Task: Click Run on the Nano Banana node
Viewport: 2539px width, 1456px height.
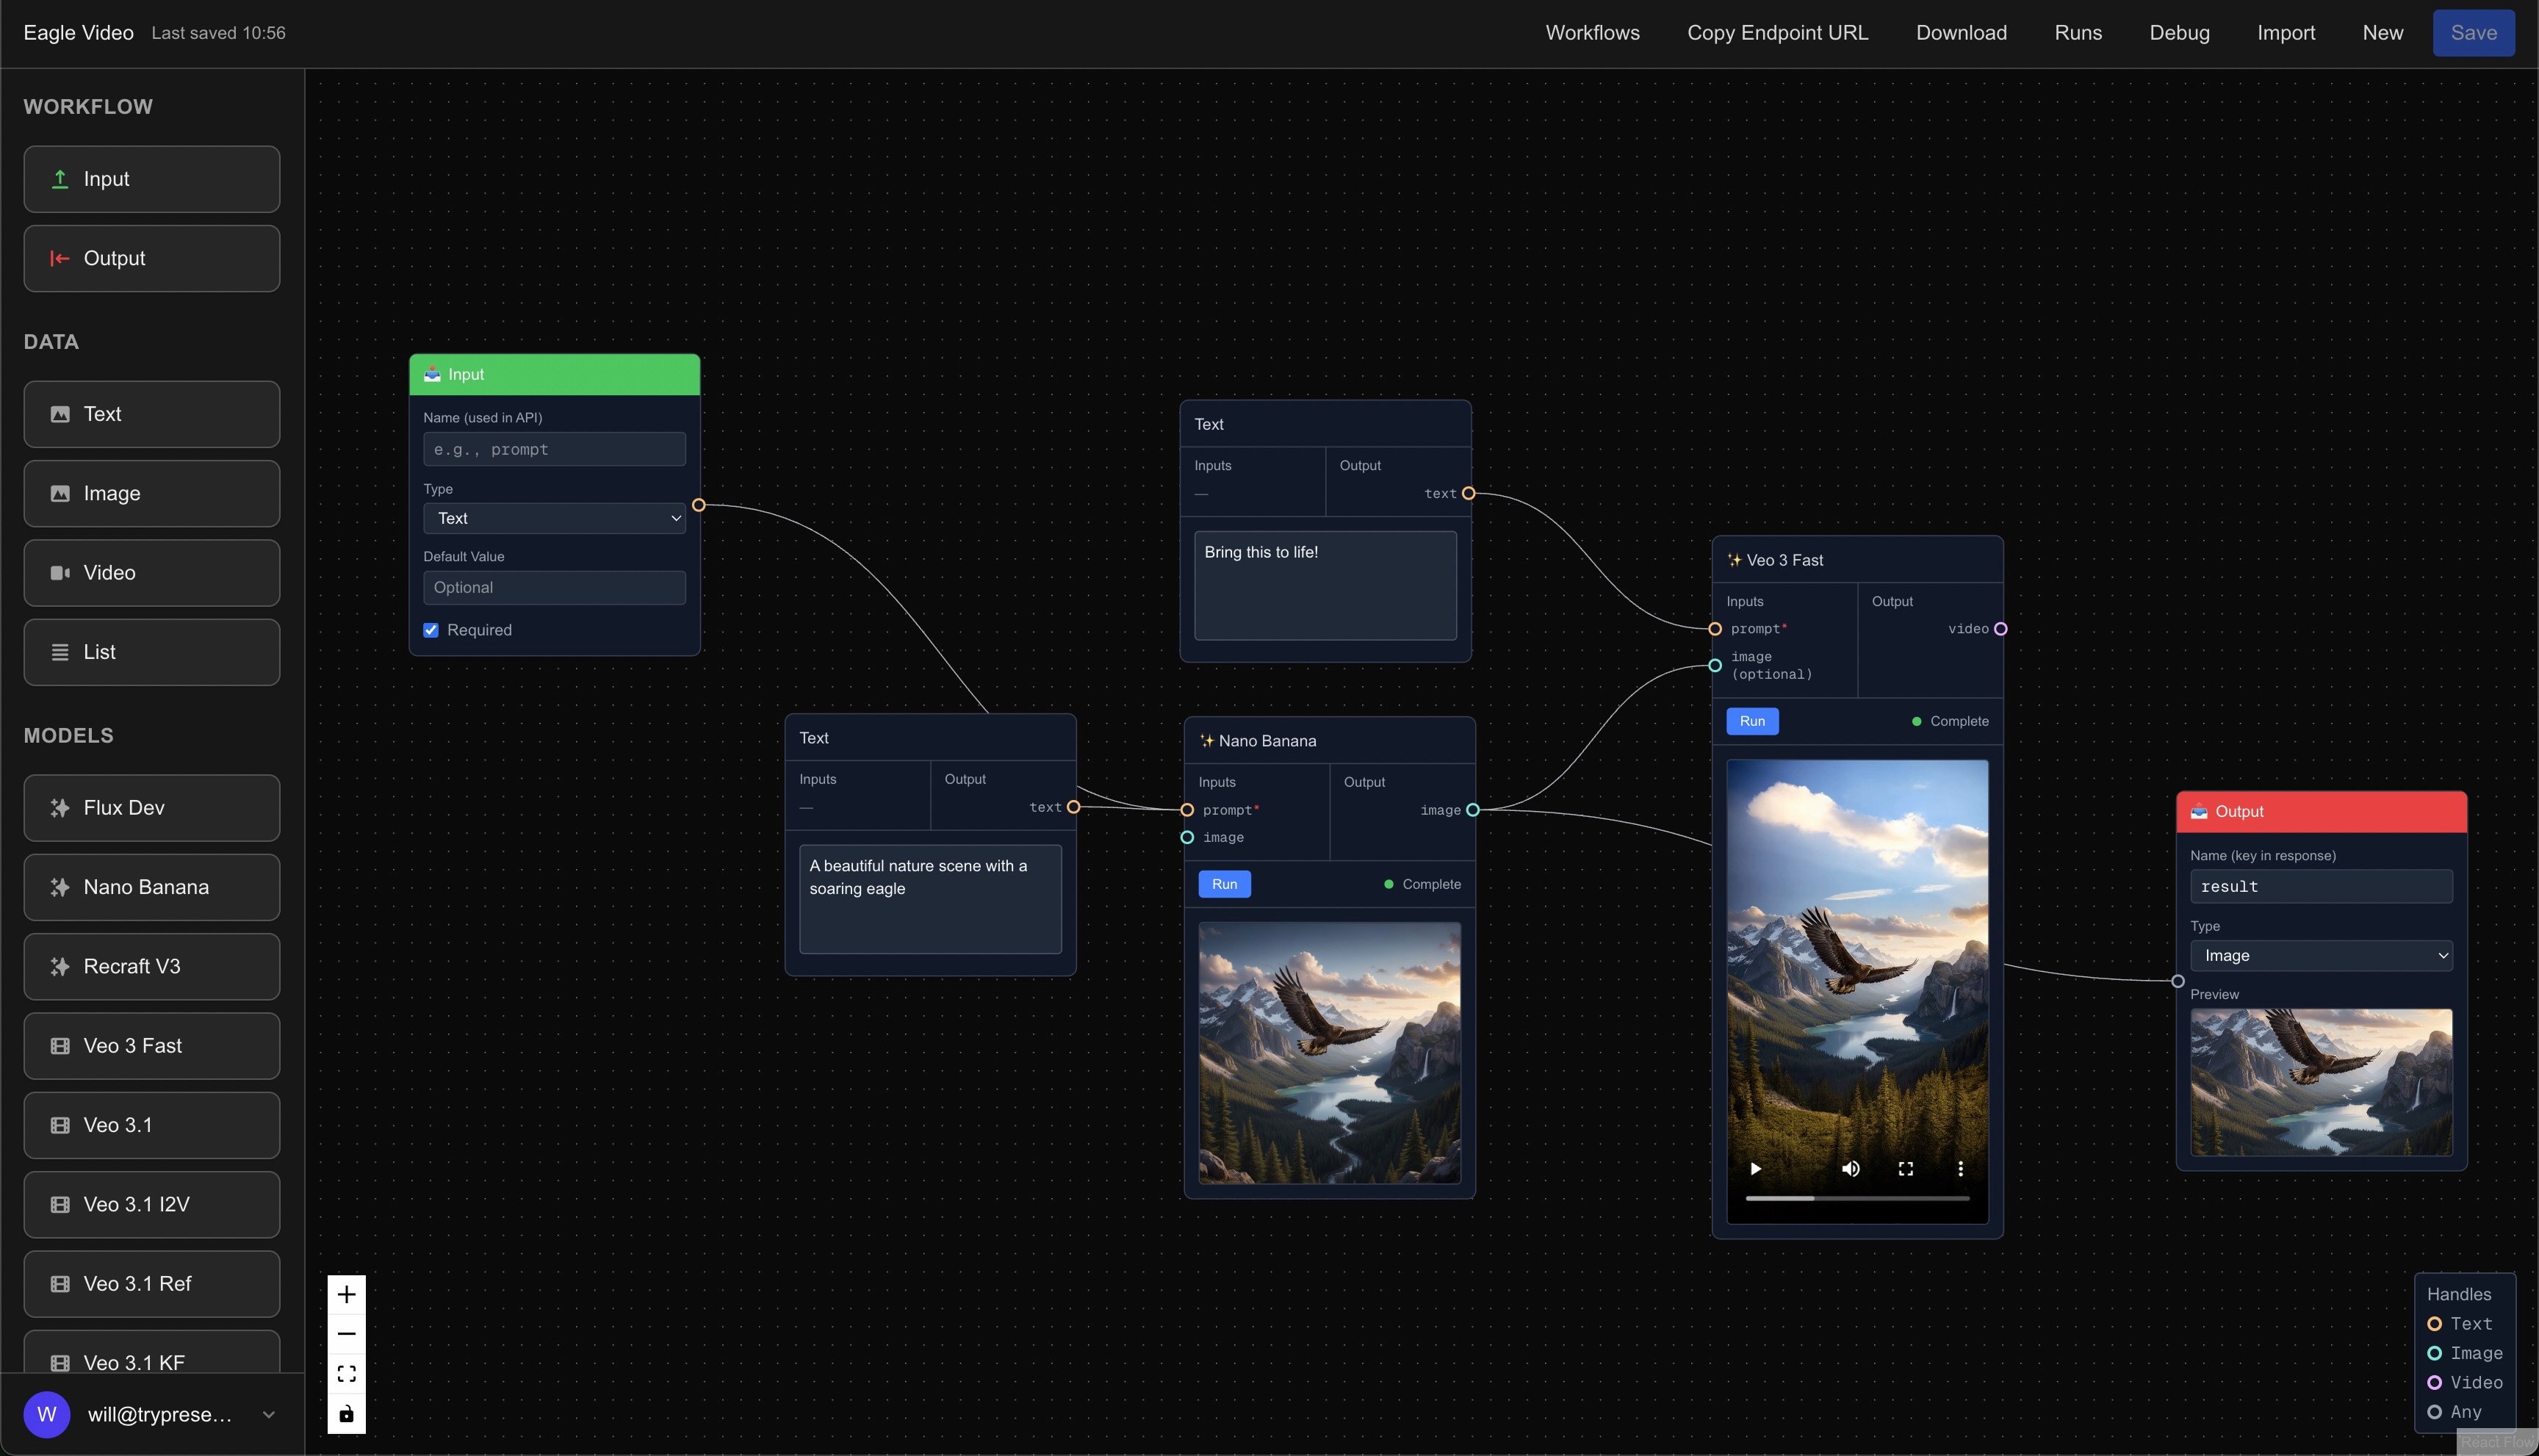Action: click(x=1224, y=884)
